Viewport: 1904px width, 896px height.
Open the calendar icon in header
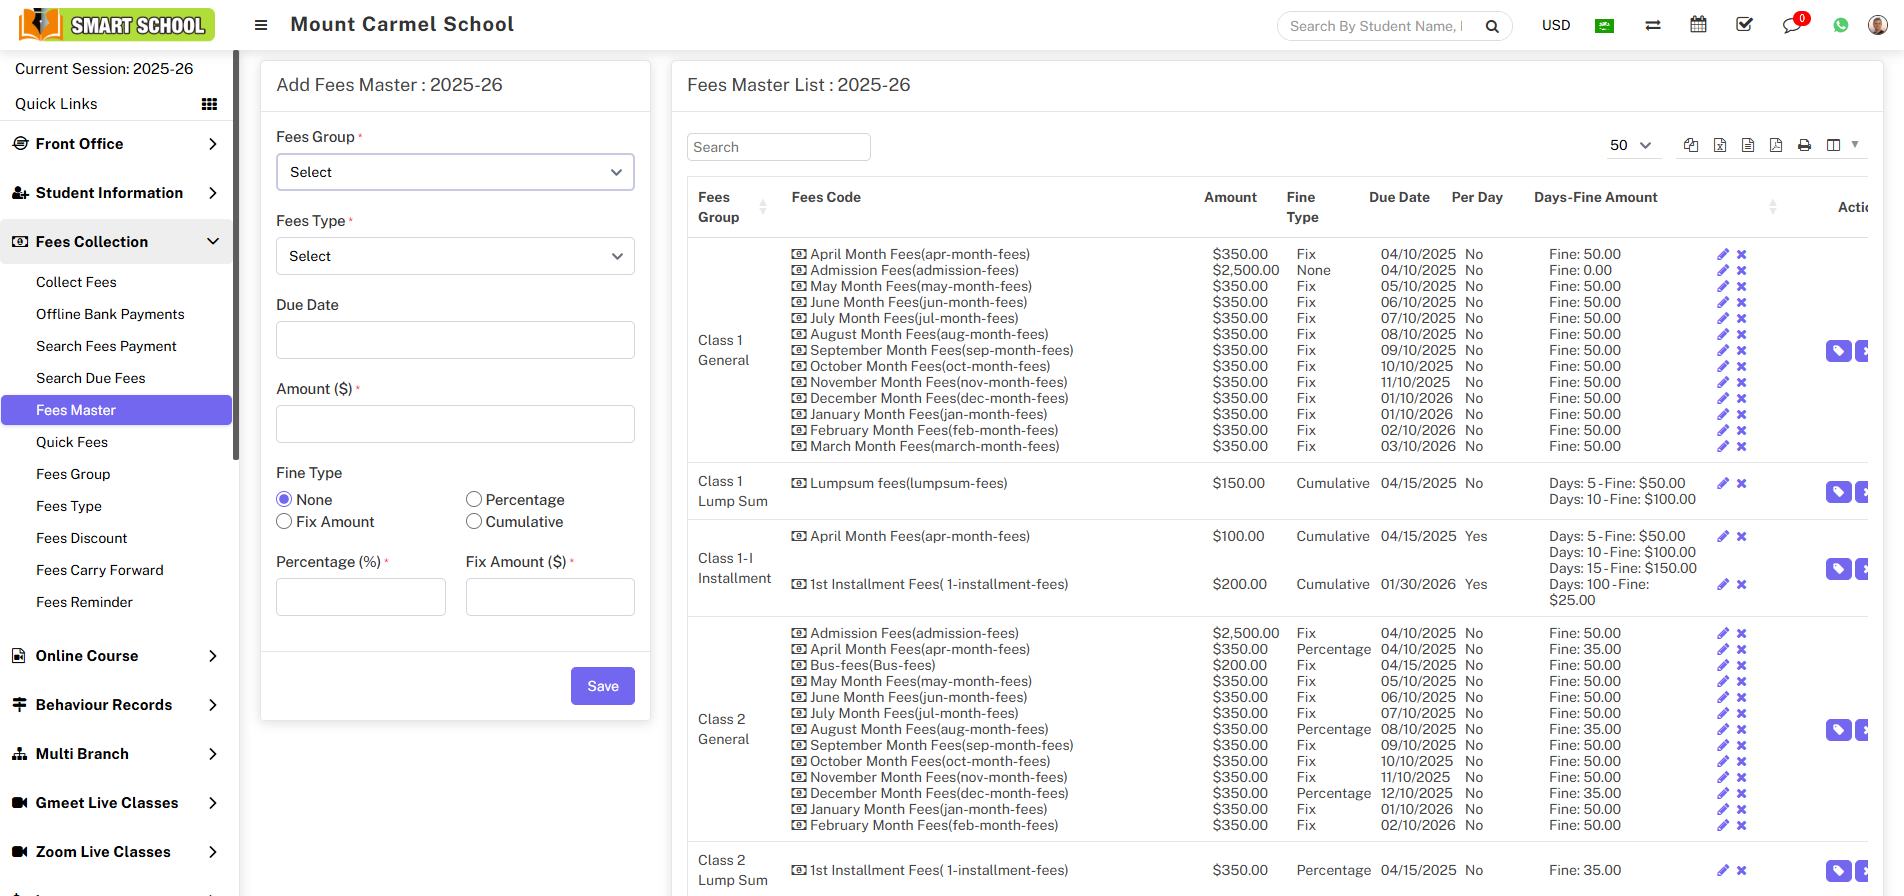(x=1698, y=25)
